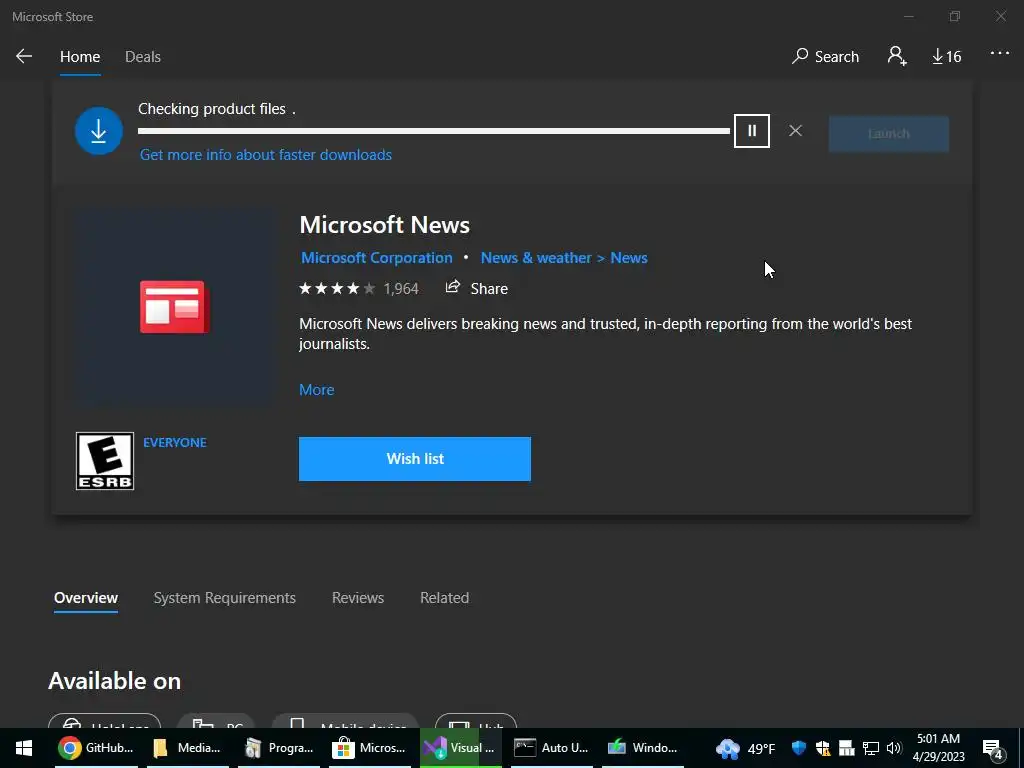Open Microsoft Corporation publisher link

377,257
